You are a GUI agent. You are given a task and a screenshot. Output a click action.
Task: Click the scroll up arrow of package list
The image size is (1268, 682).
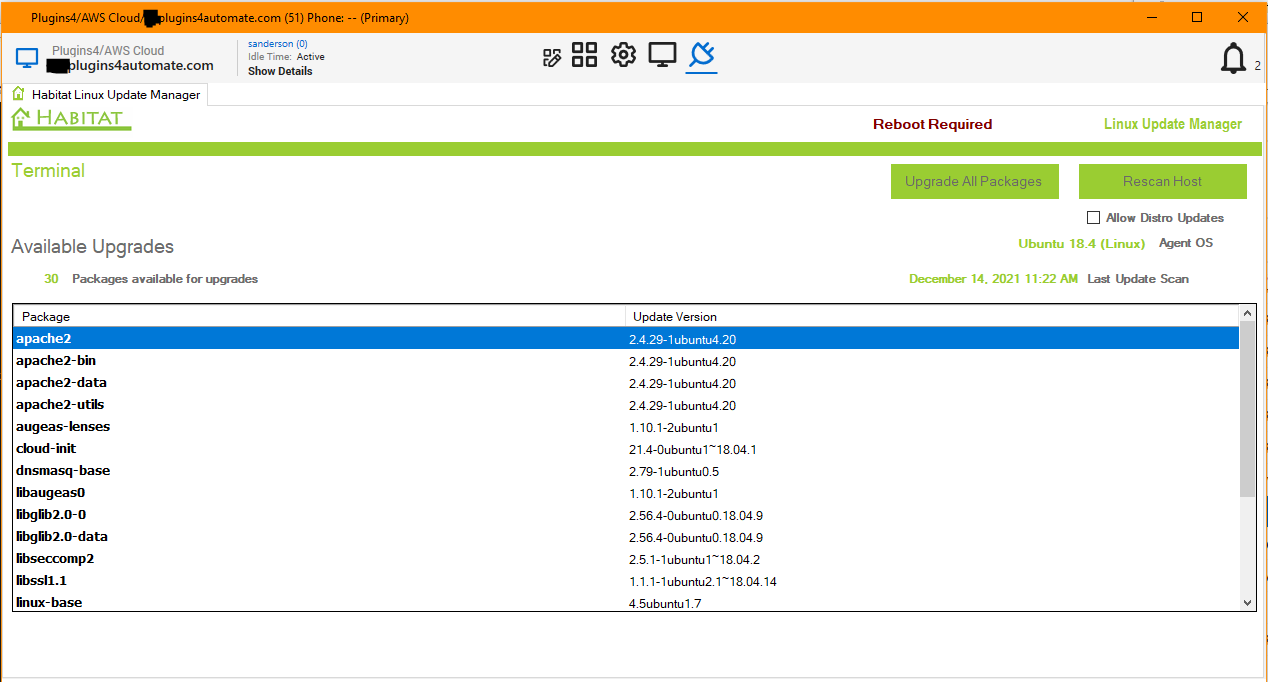coord(1247,314)
